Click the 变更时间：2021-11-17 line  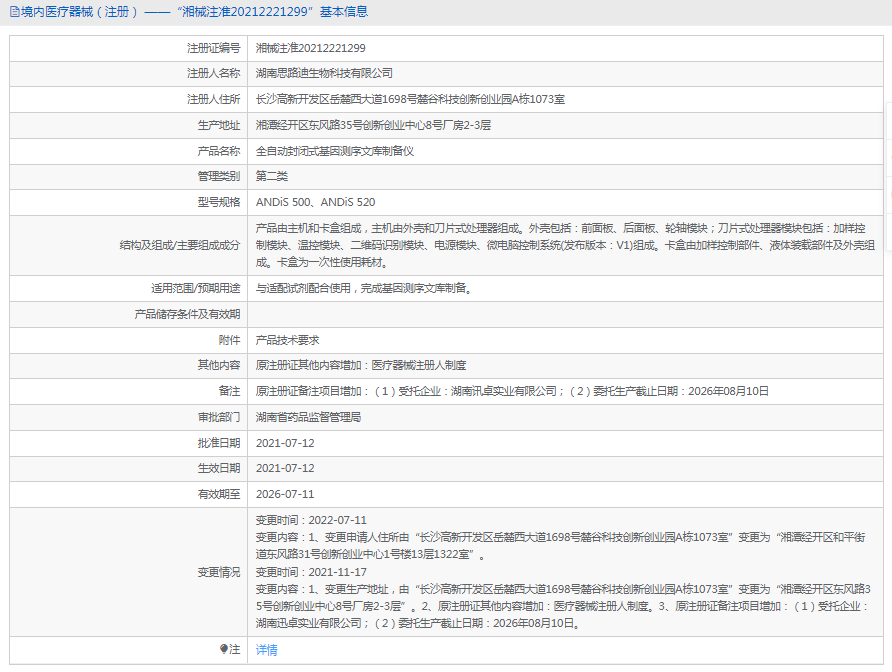pos(311,572)
